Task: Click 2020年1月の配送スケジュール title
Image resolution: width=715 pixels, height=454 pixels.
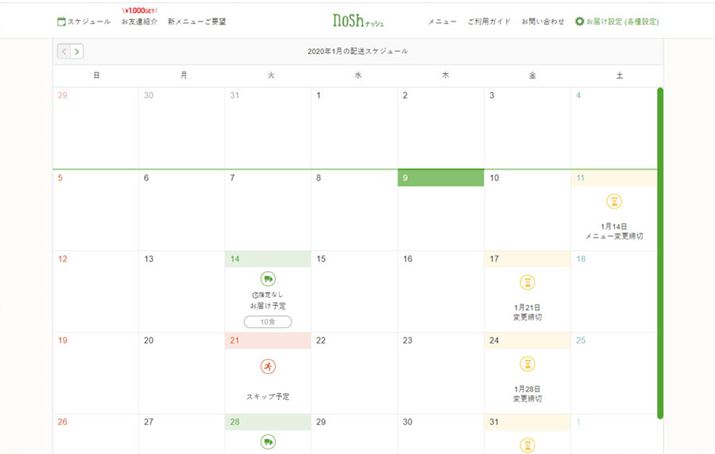Action: pyautogui.click(x=358, y=52)
